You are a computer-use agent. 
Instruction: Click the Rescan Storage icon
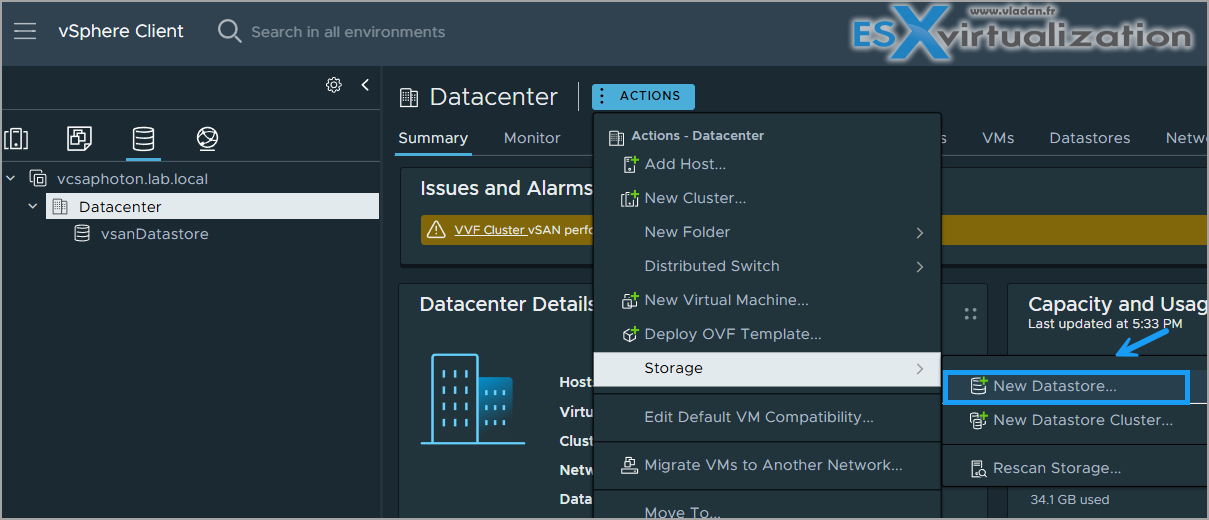click(x=979, y=468)
